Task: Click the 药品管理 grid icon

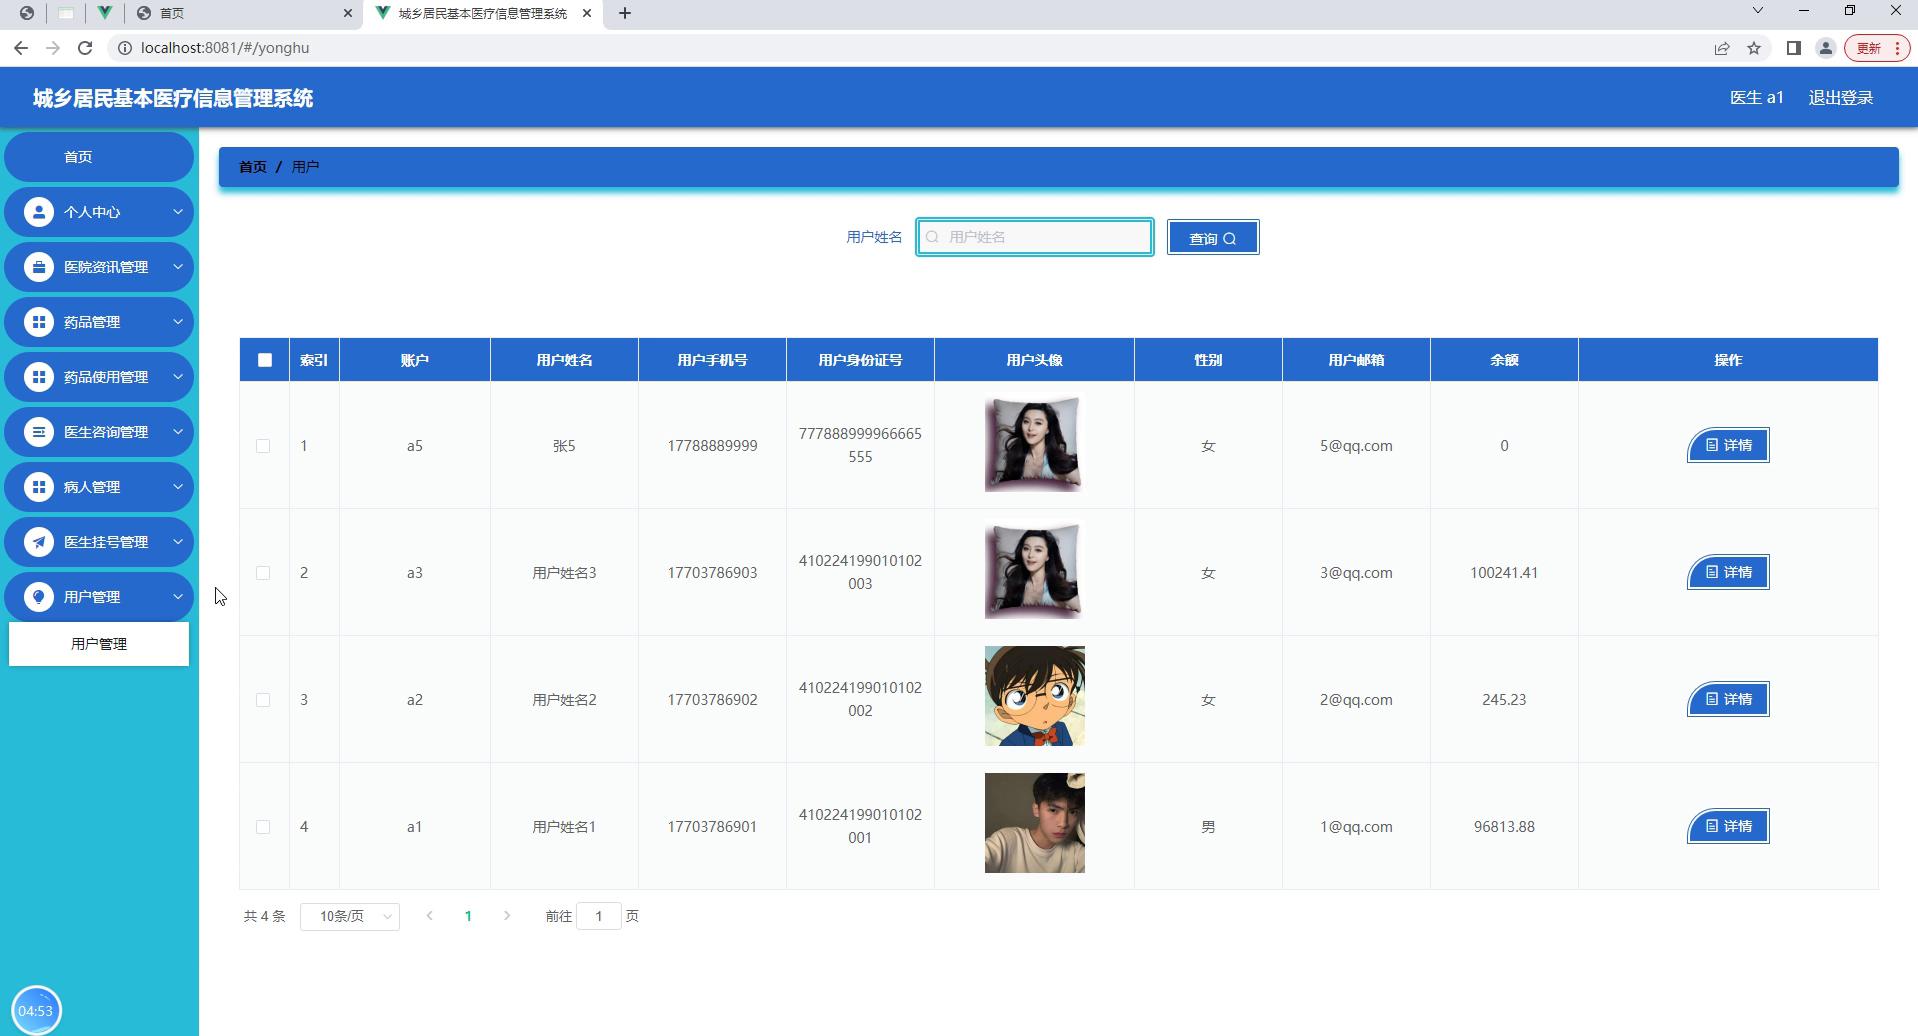Action: [39, 322]
